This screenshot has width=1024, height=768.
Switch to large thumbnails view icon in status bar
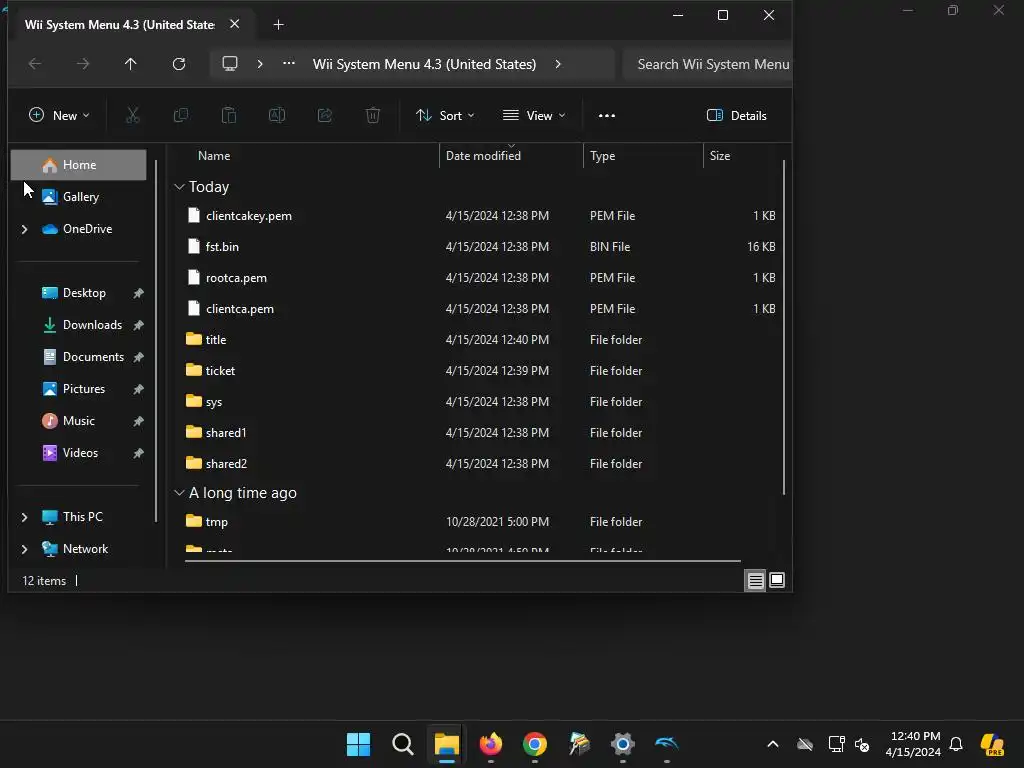[777, 580]
